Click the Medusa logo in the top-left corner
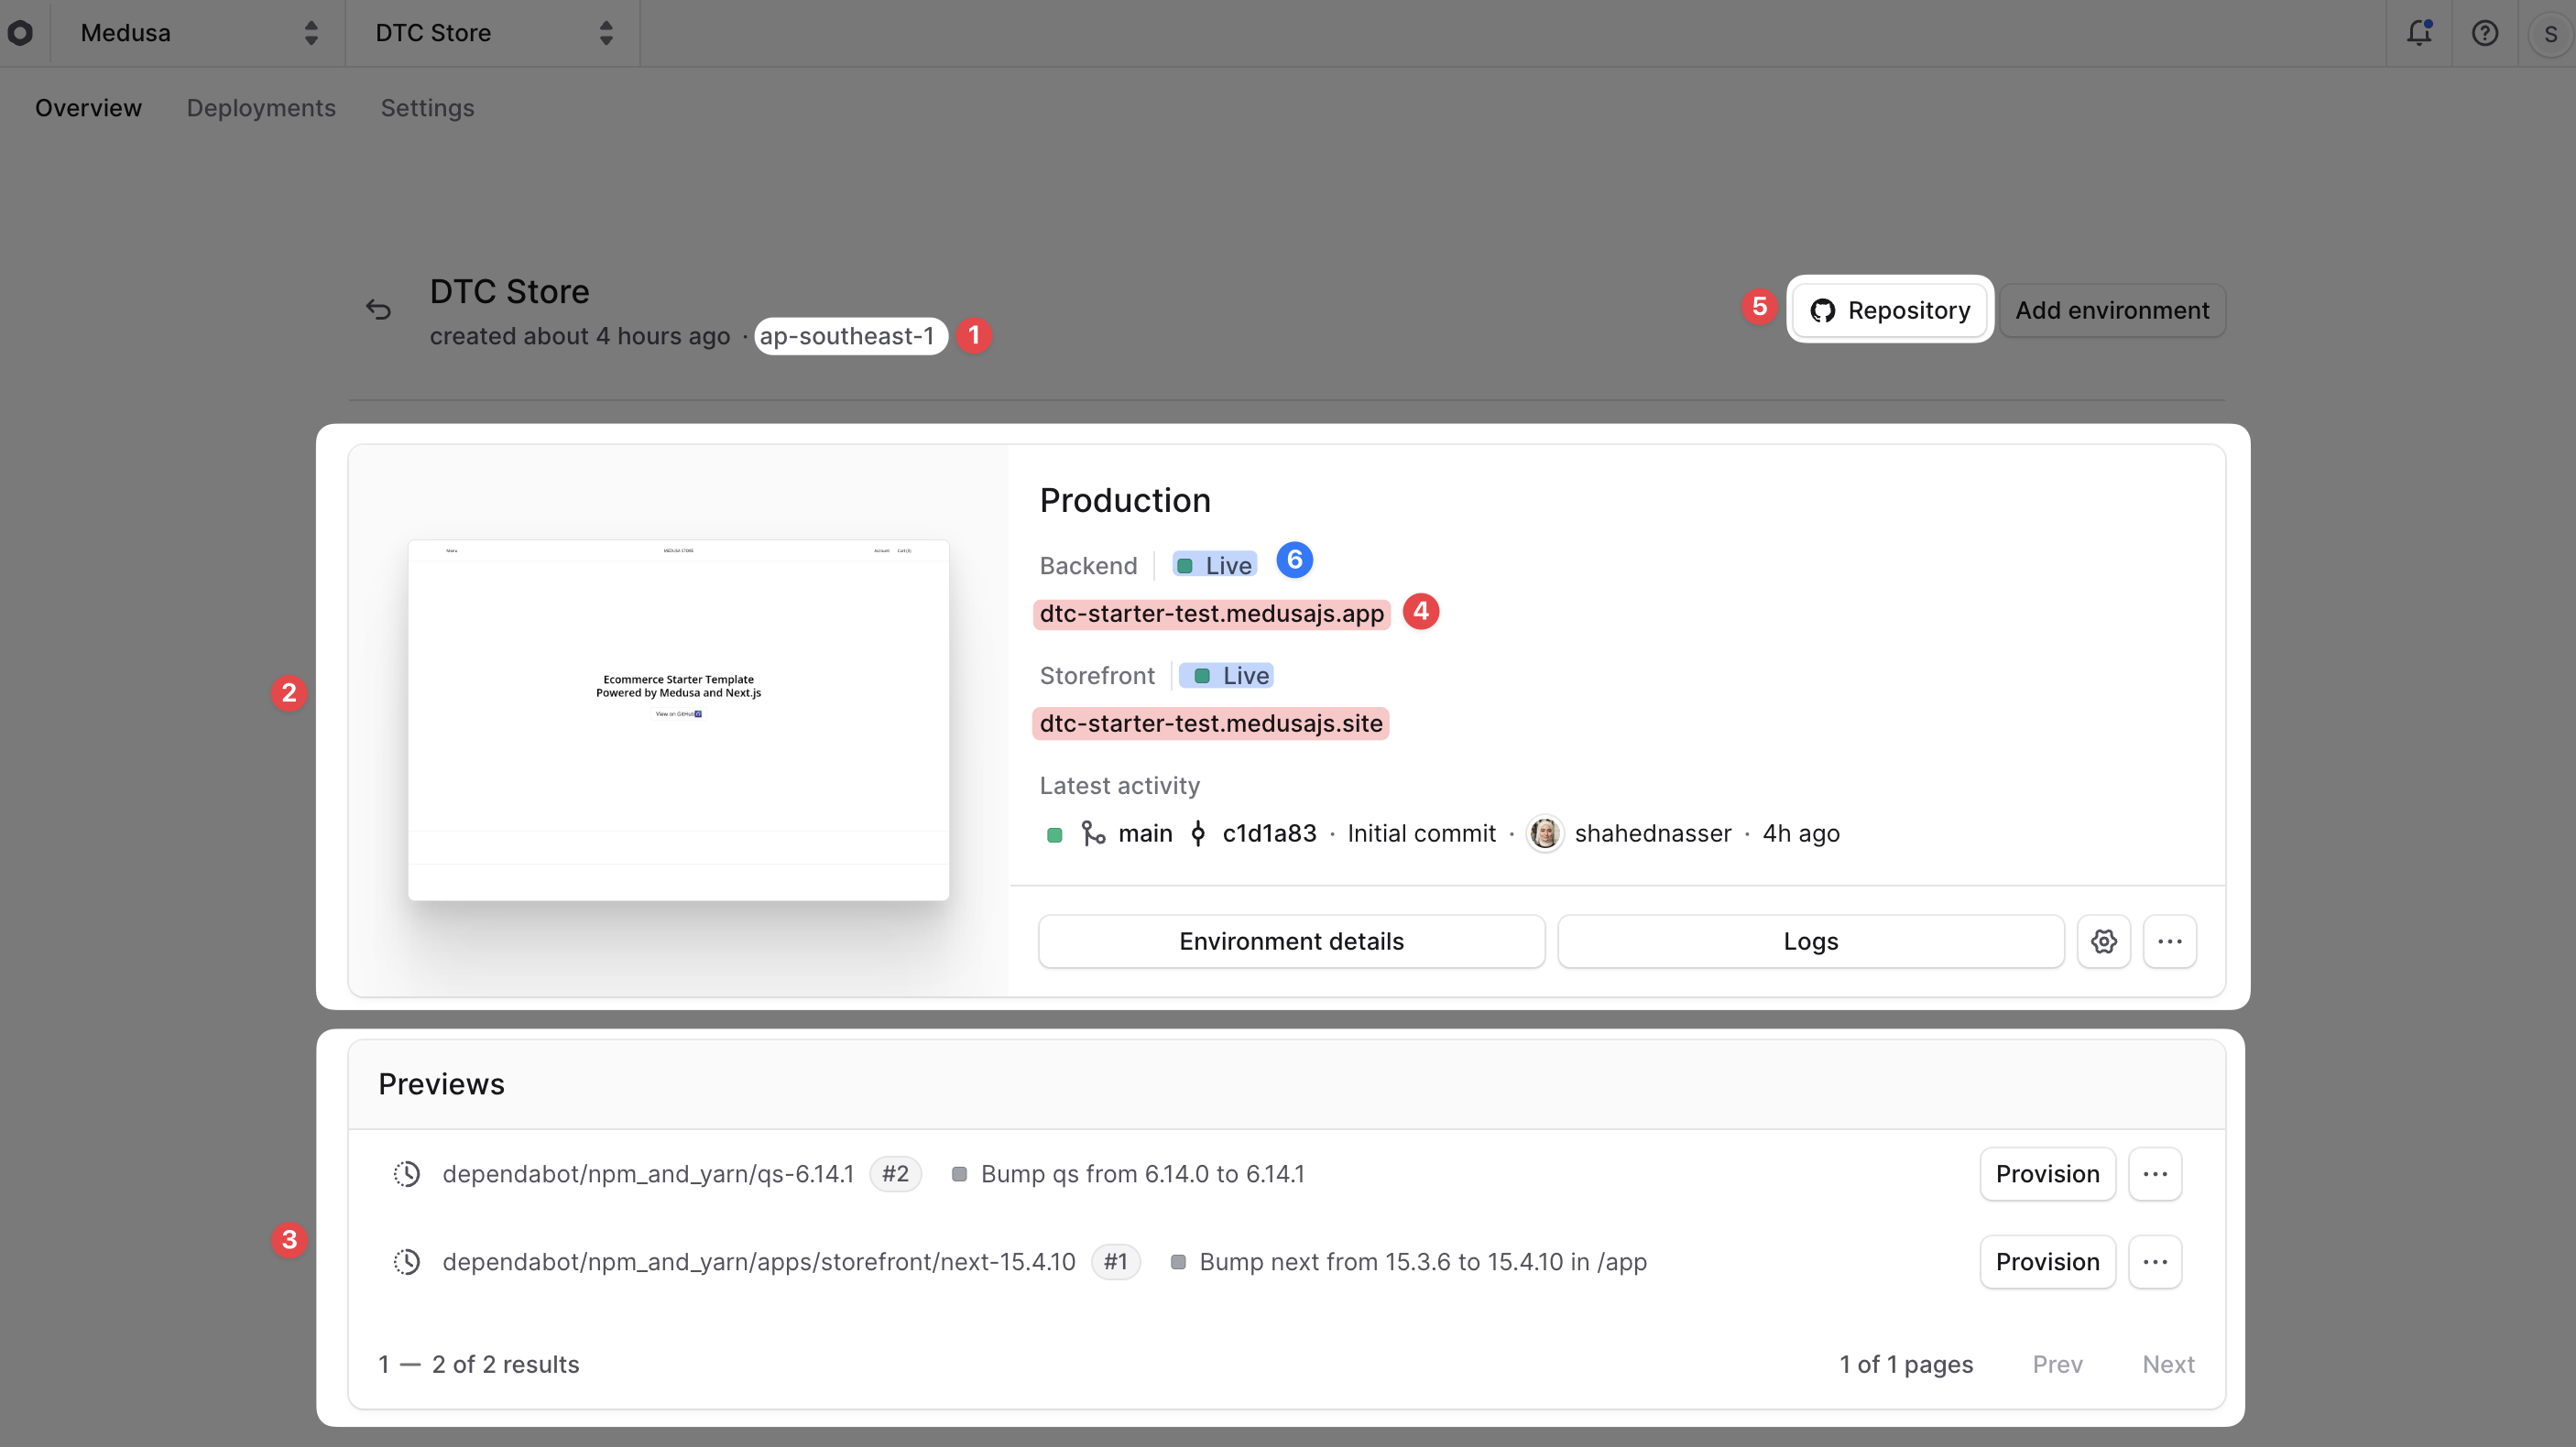 (x=22, y=33)
